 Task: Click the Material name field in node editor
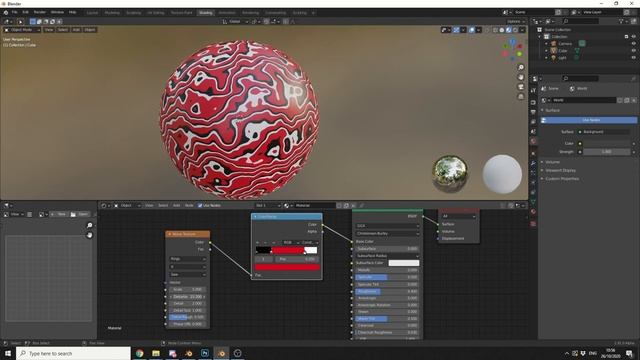(314, 206)
